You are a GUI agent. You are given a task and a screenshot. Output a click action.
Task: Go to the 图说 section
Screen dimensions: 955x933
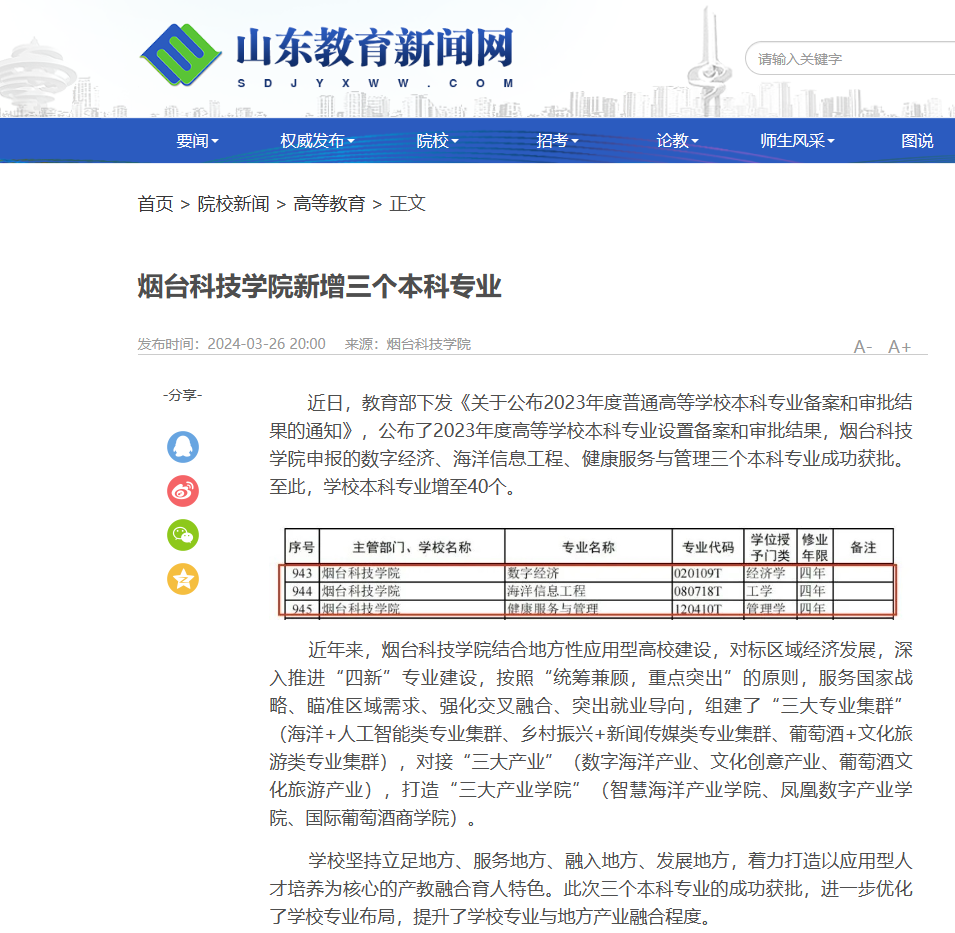pyautogui.click(x=917, y=141)
